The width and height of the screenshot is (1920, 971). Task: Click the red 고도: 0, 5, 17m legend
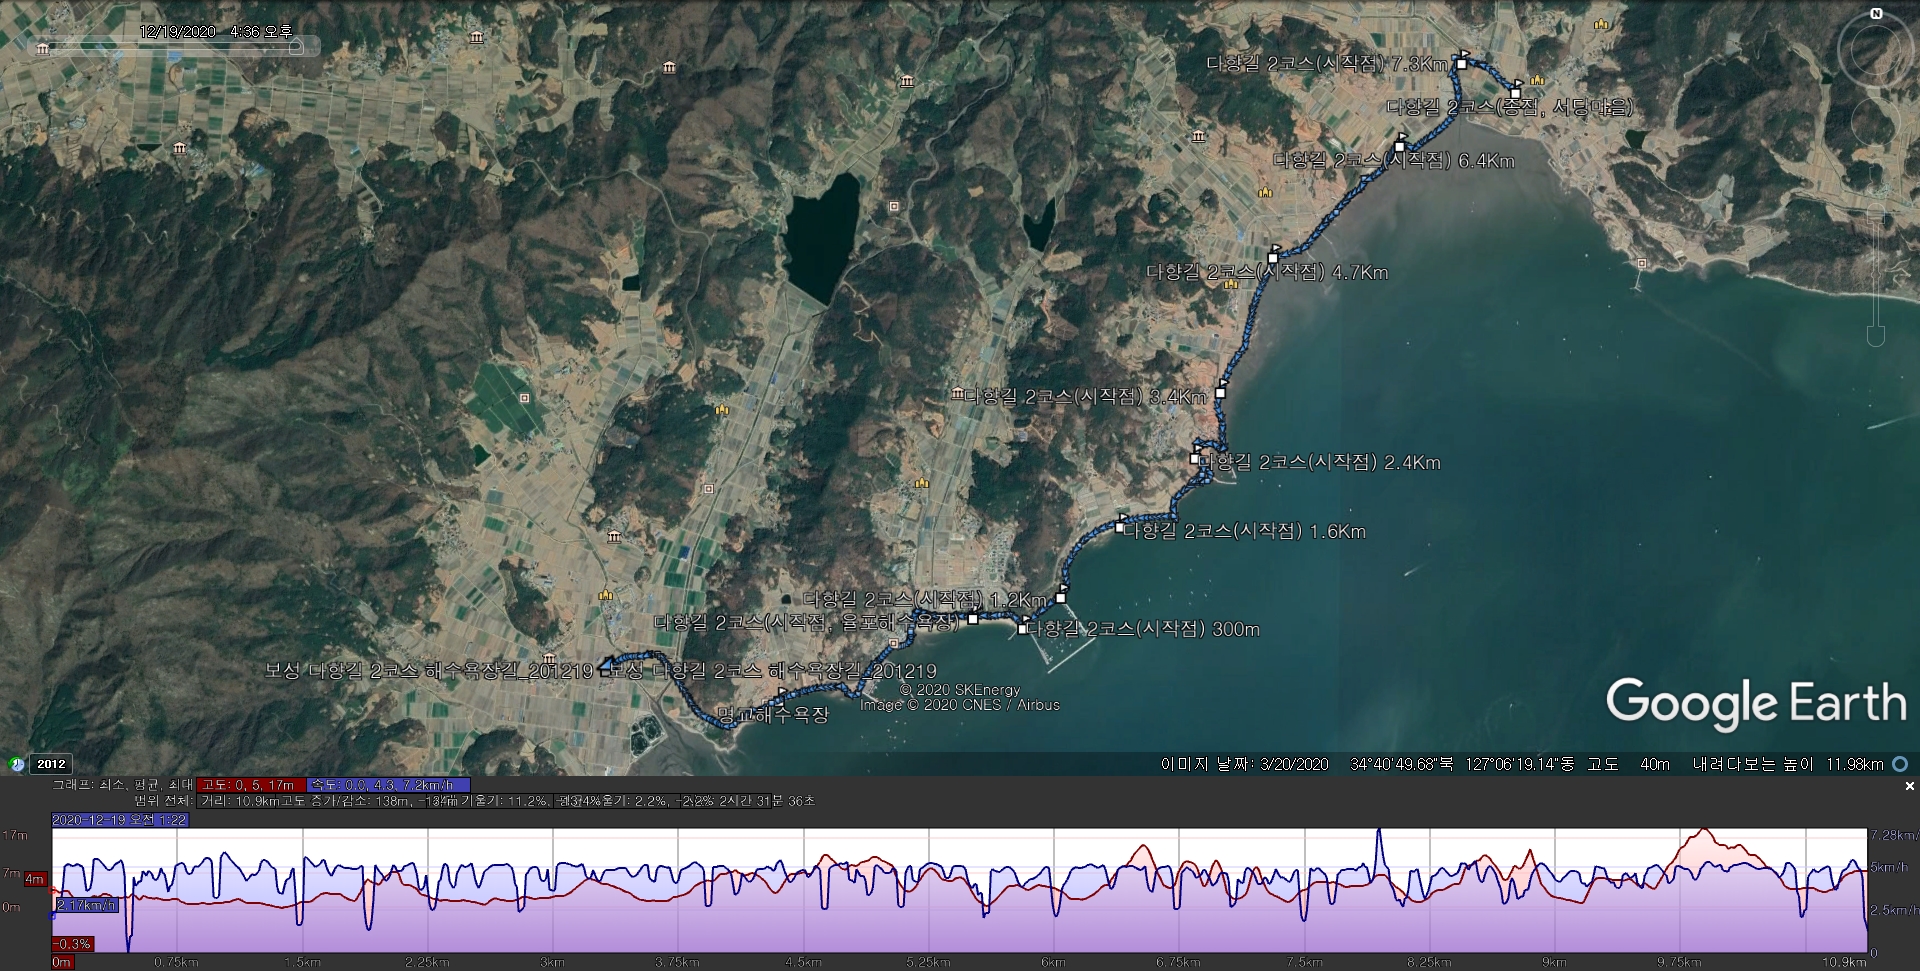pyautogui.click(x=251, y=785)
